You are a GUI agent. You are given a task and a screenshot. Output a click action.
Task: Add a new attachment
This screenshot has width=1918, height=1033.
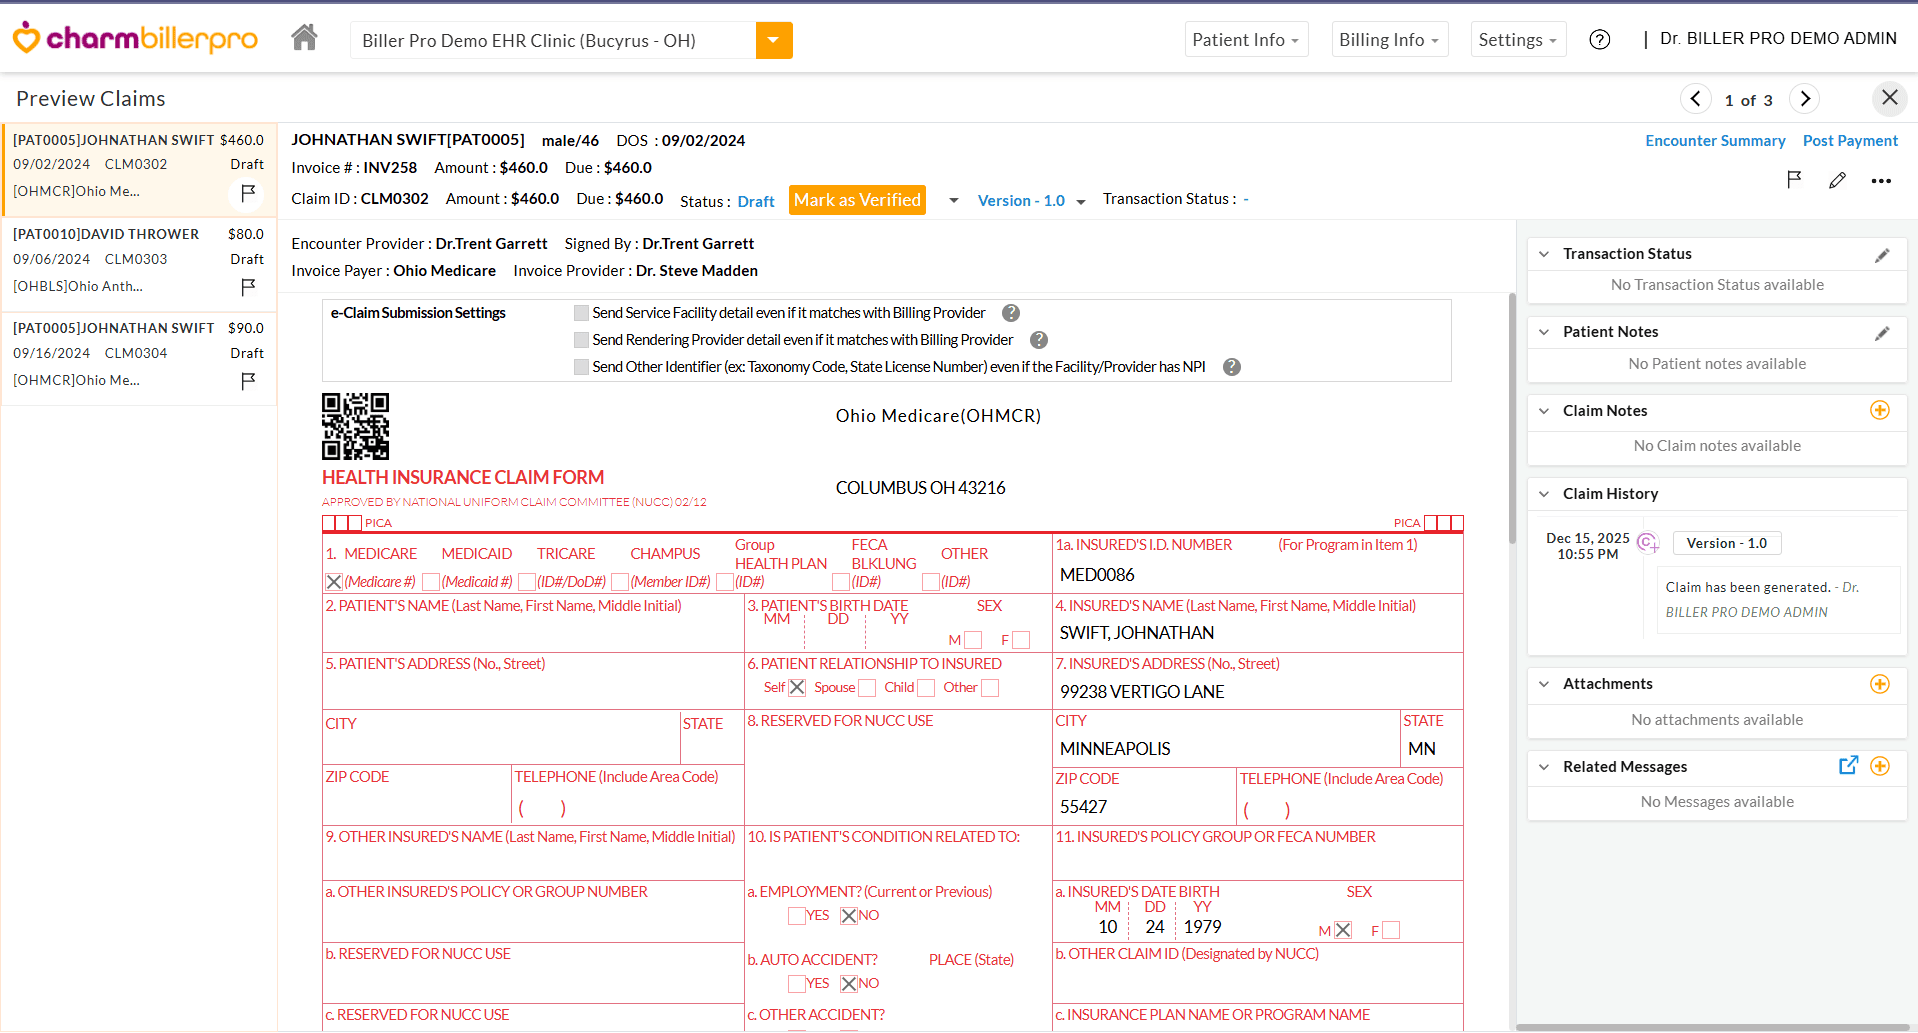(x=1880, y=684)
